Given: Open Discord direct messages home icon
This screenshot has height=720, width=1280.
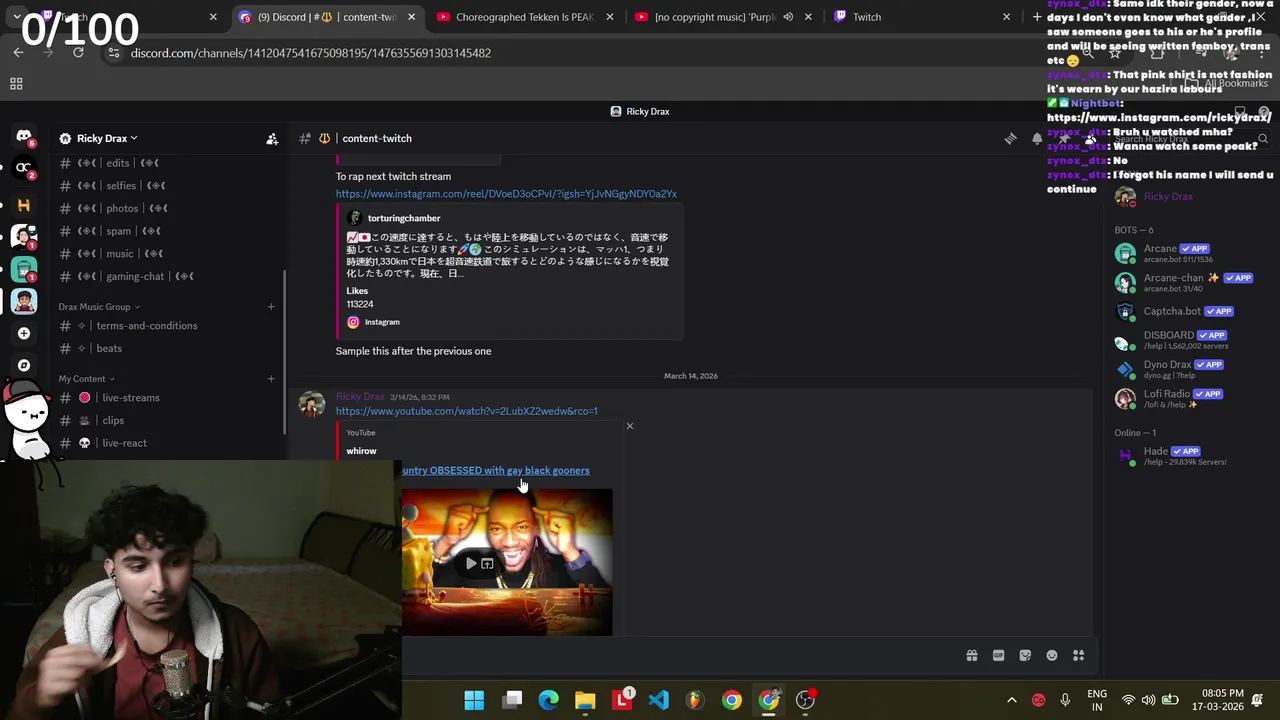Looking at the screenshot, I should click(24, 136).
